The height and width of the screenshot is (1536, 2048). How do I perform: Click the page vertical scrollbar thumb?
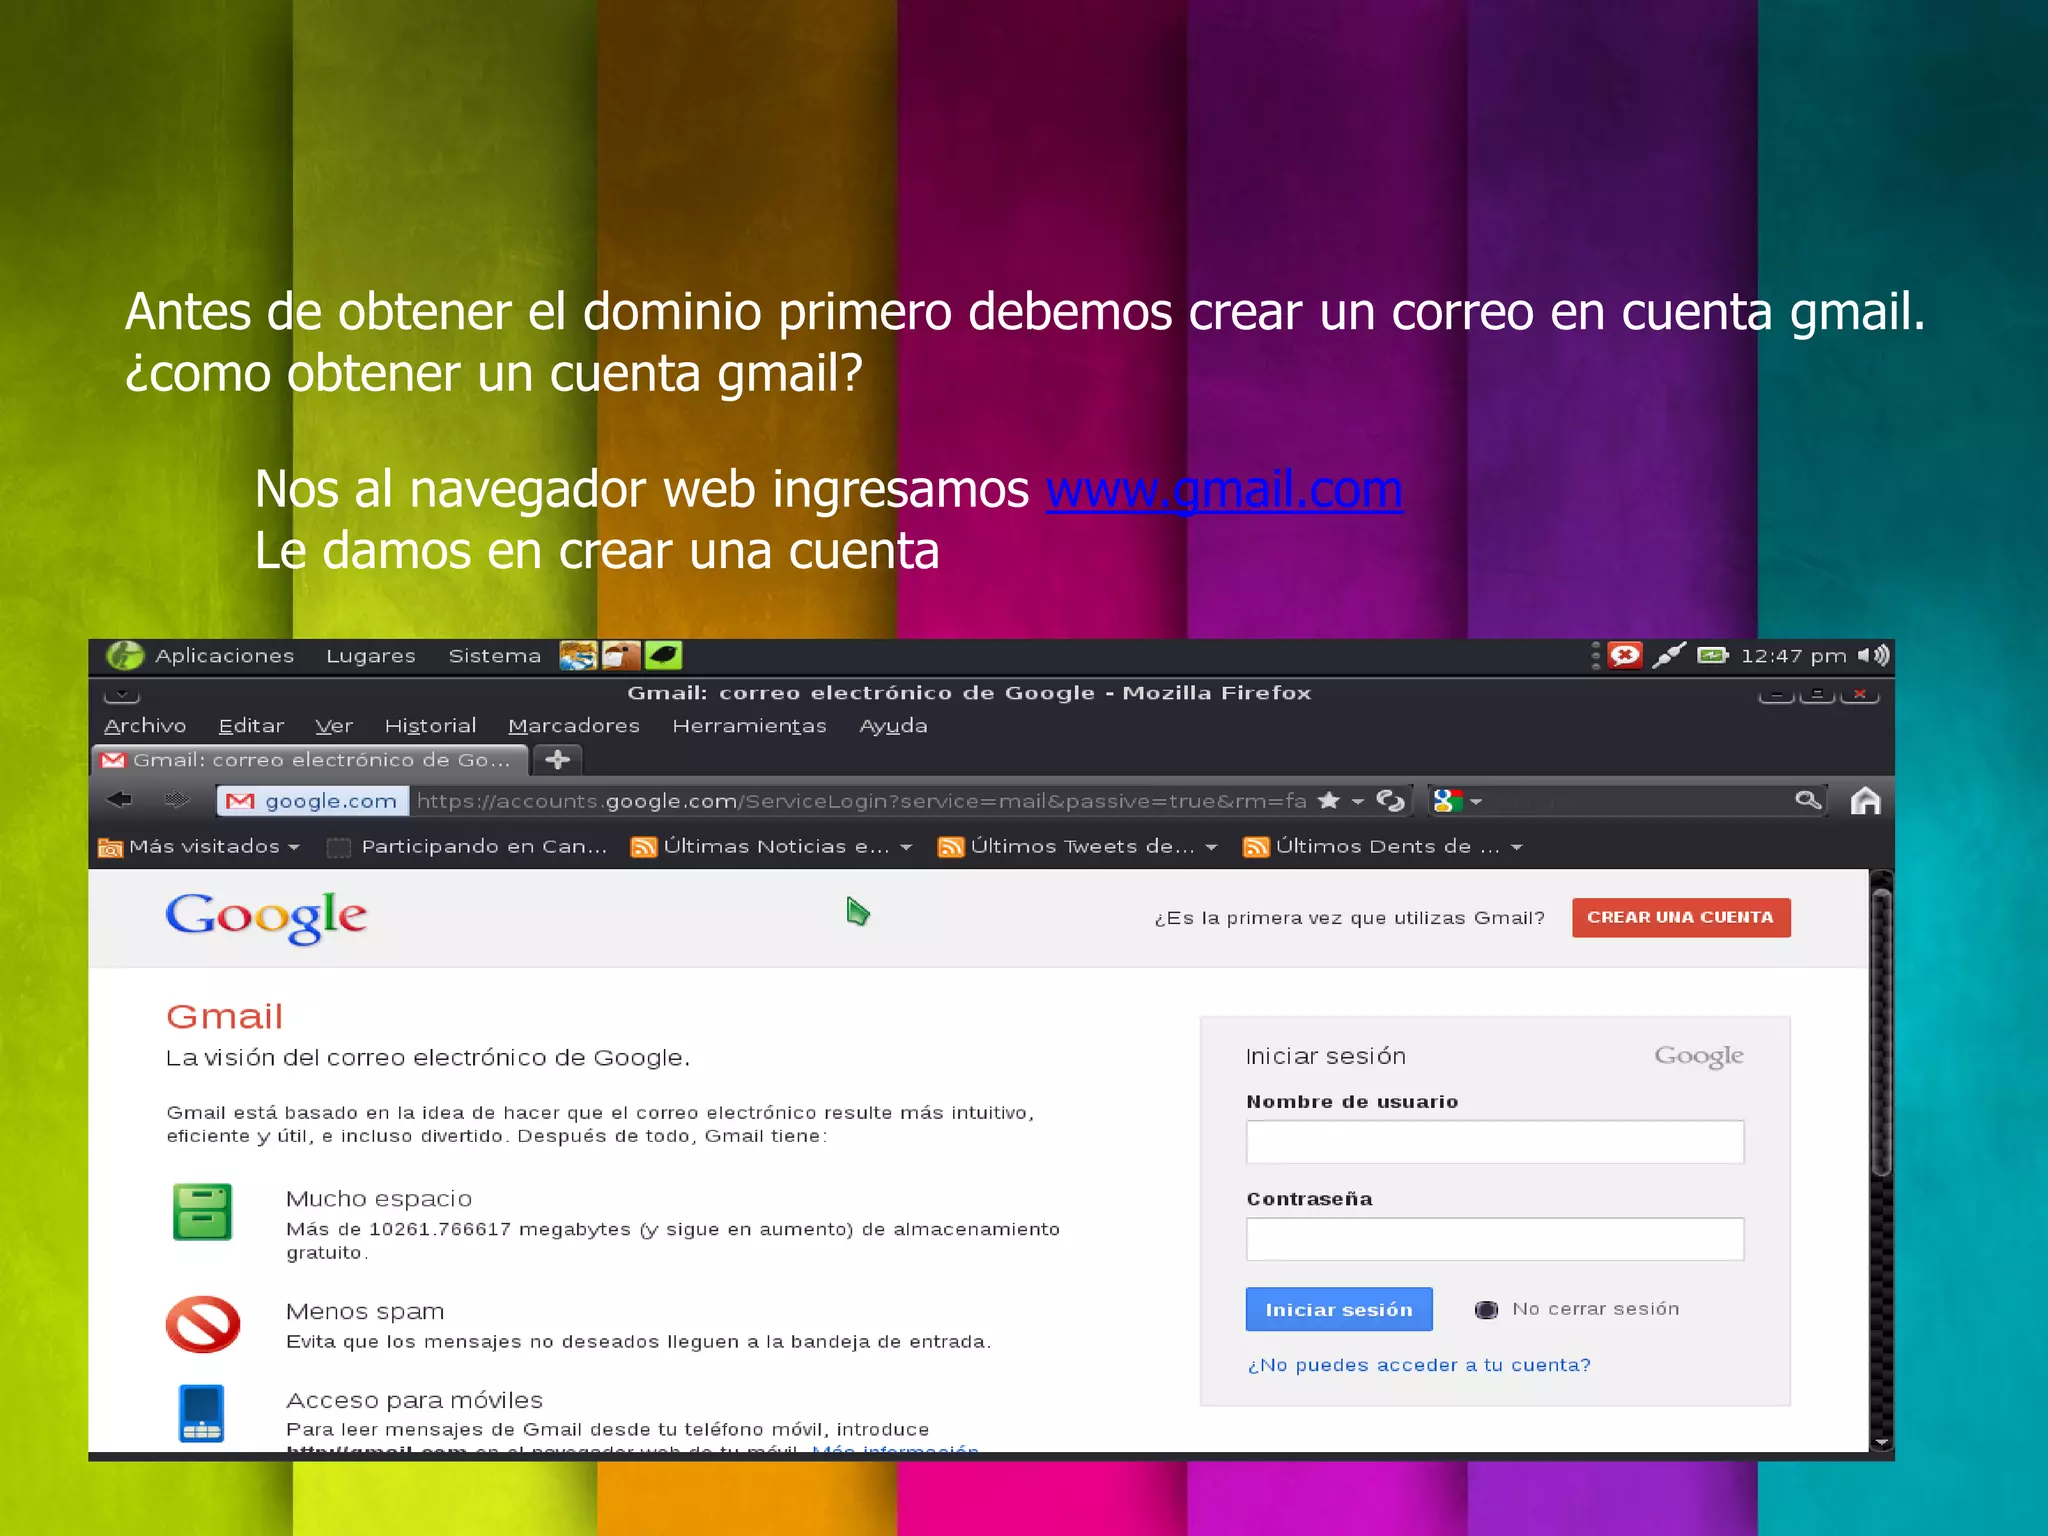(x=1881, y=1030)
